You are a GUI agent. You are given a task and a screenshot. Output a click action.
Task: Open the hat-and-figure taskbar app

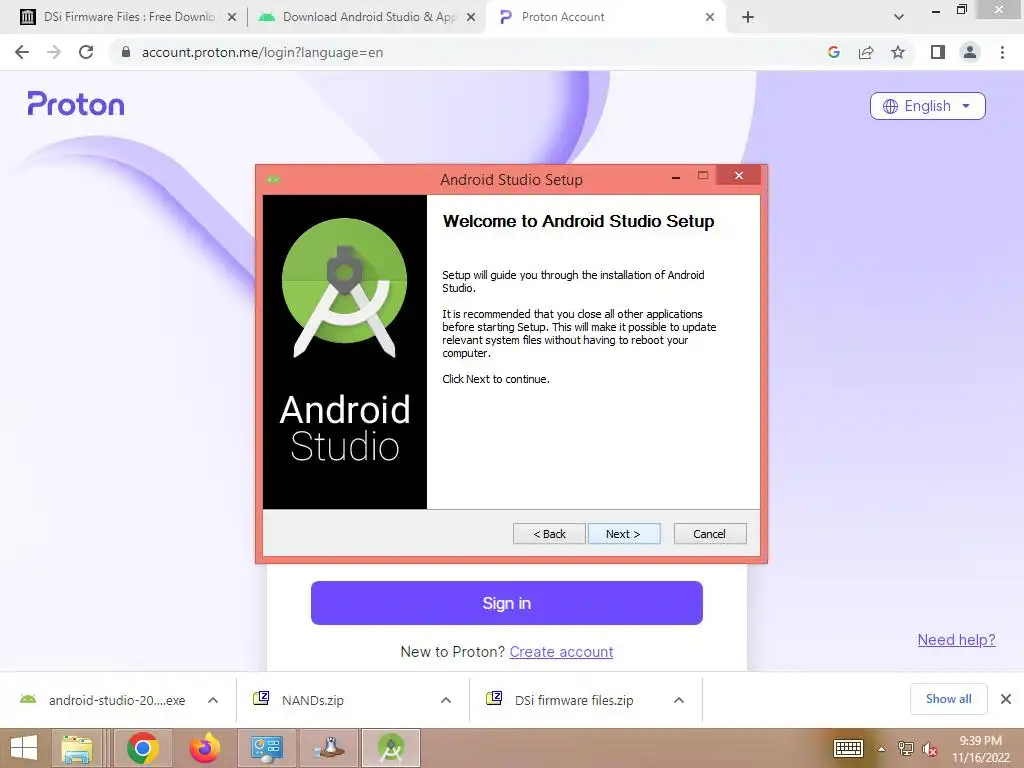tap(329, 748)
